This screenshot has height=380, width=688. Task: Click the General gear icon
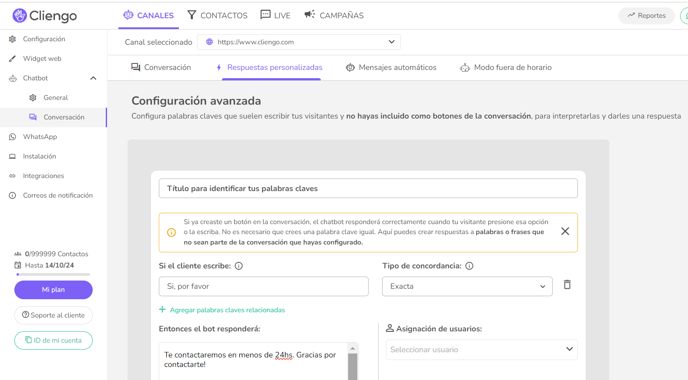32,97
